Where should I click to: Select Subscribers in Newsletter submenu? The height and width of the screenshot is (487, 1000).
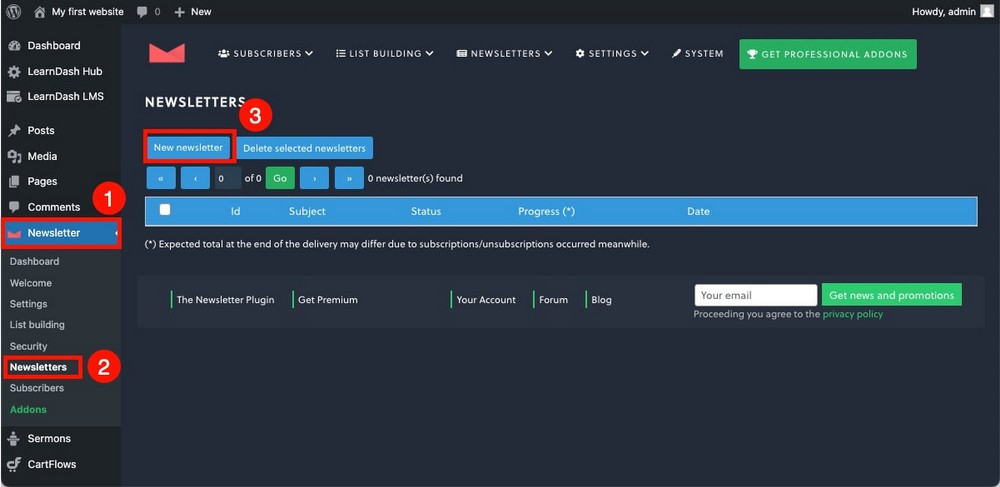[36, 388]
